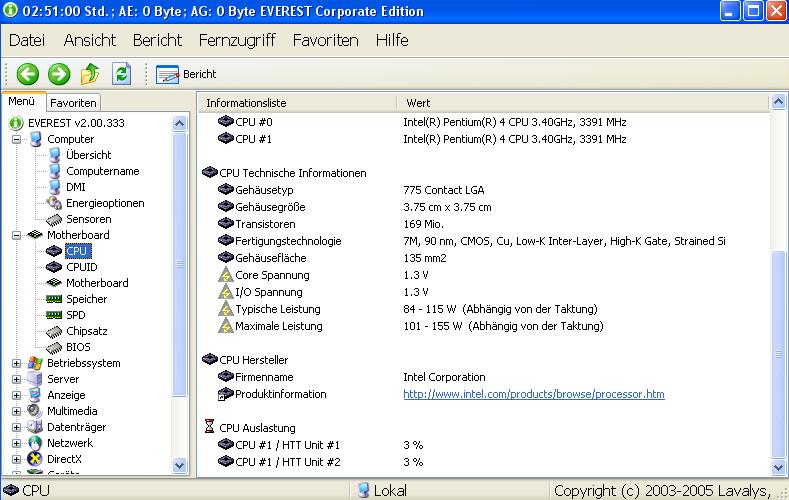This screenshot has width=789, height=500.
Task: Expand the Server node
Action: 17,379
